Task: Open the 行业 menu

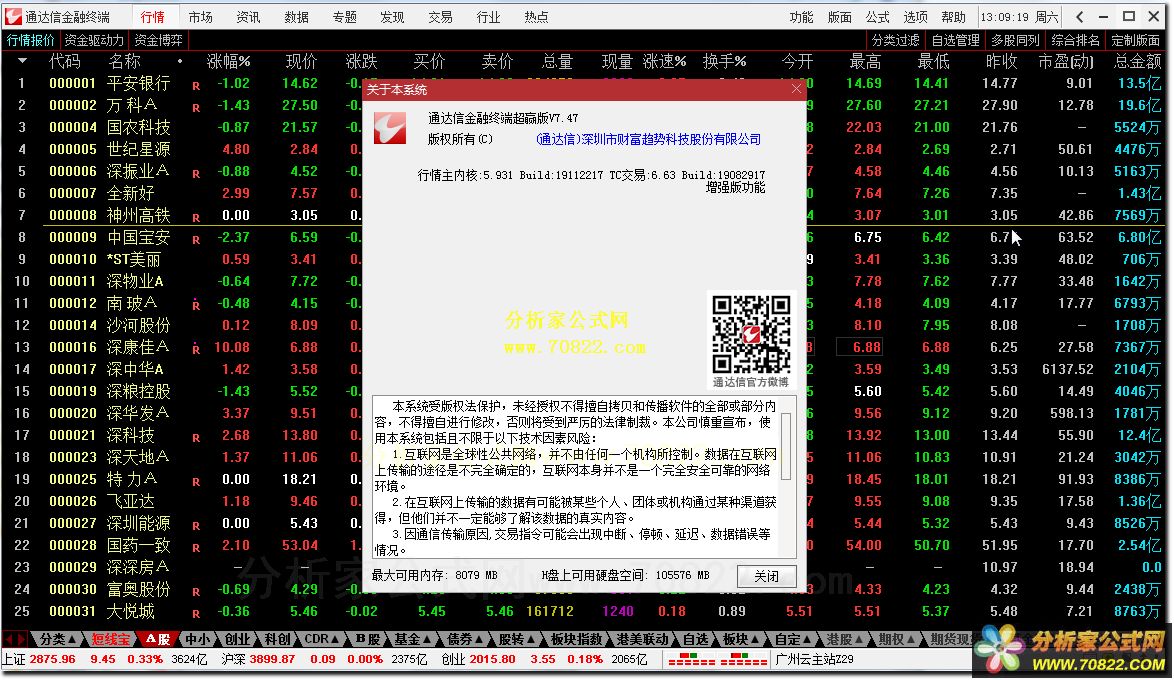Action: [x=488, y=16]
